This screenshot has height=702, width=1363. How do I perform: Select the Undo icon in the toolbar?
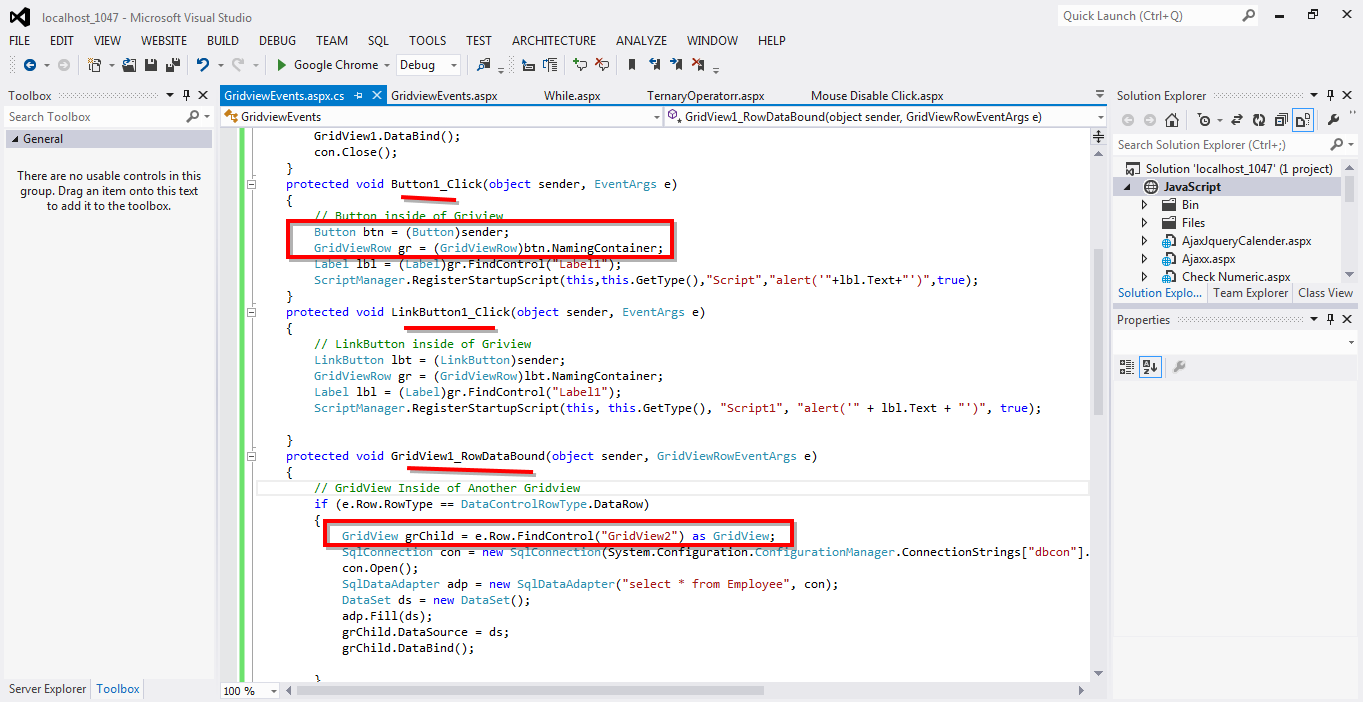point(203,64)
